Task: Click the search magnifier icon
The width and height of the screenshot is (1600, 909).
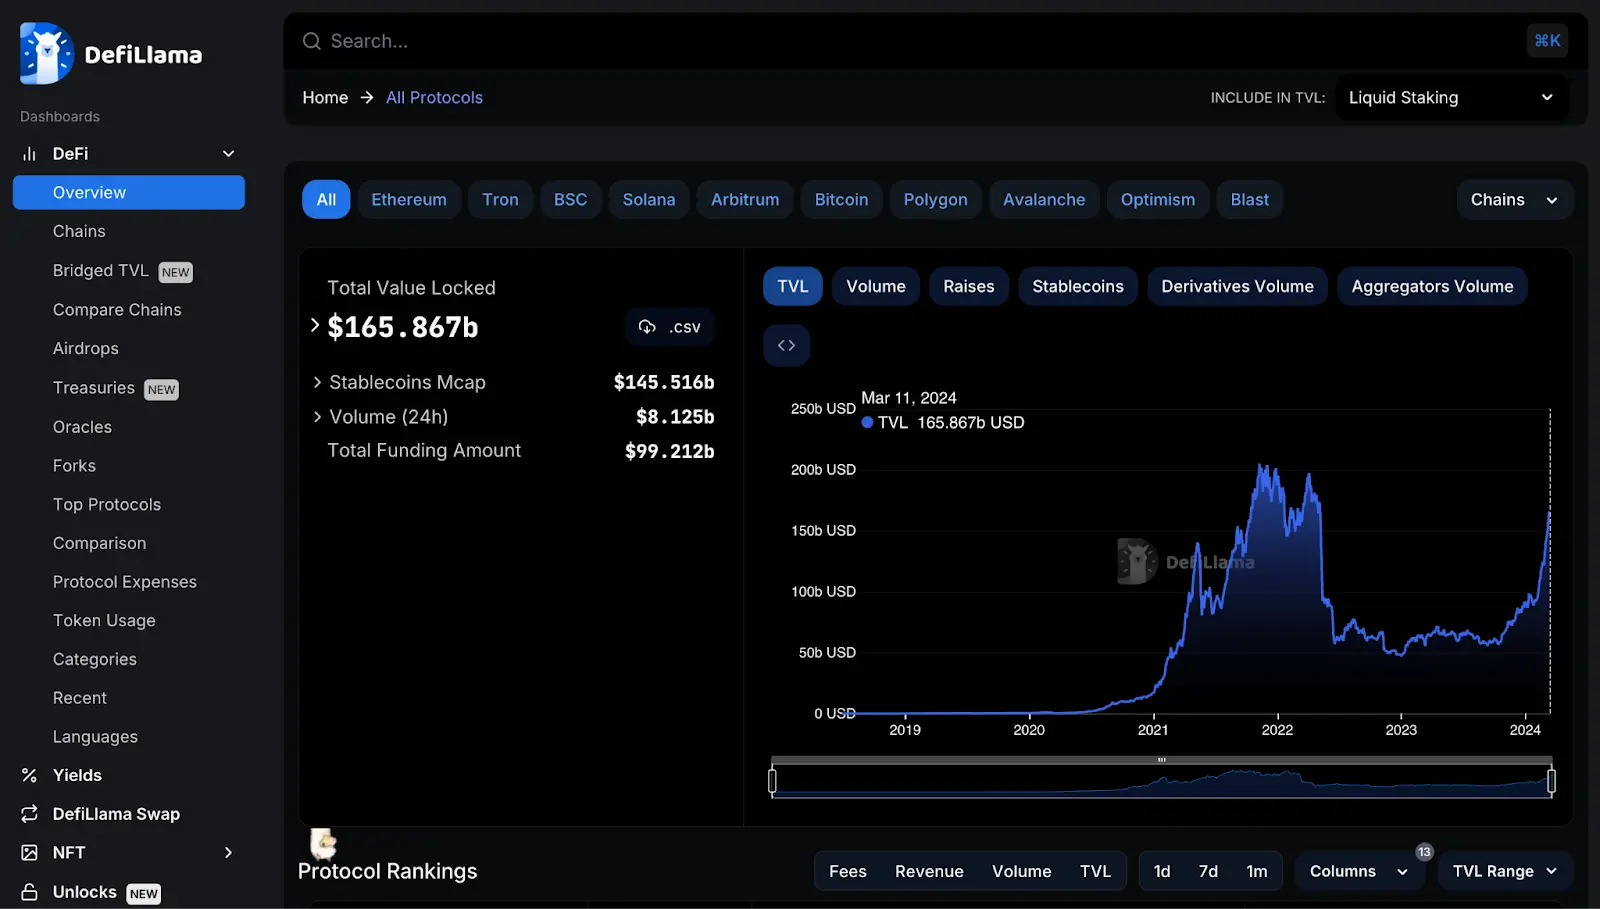Action: (x=312, y=41)
